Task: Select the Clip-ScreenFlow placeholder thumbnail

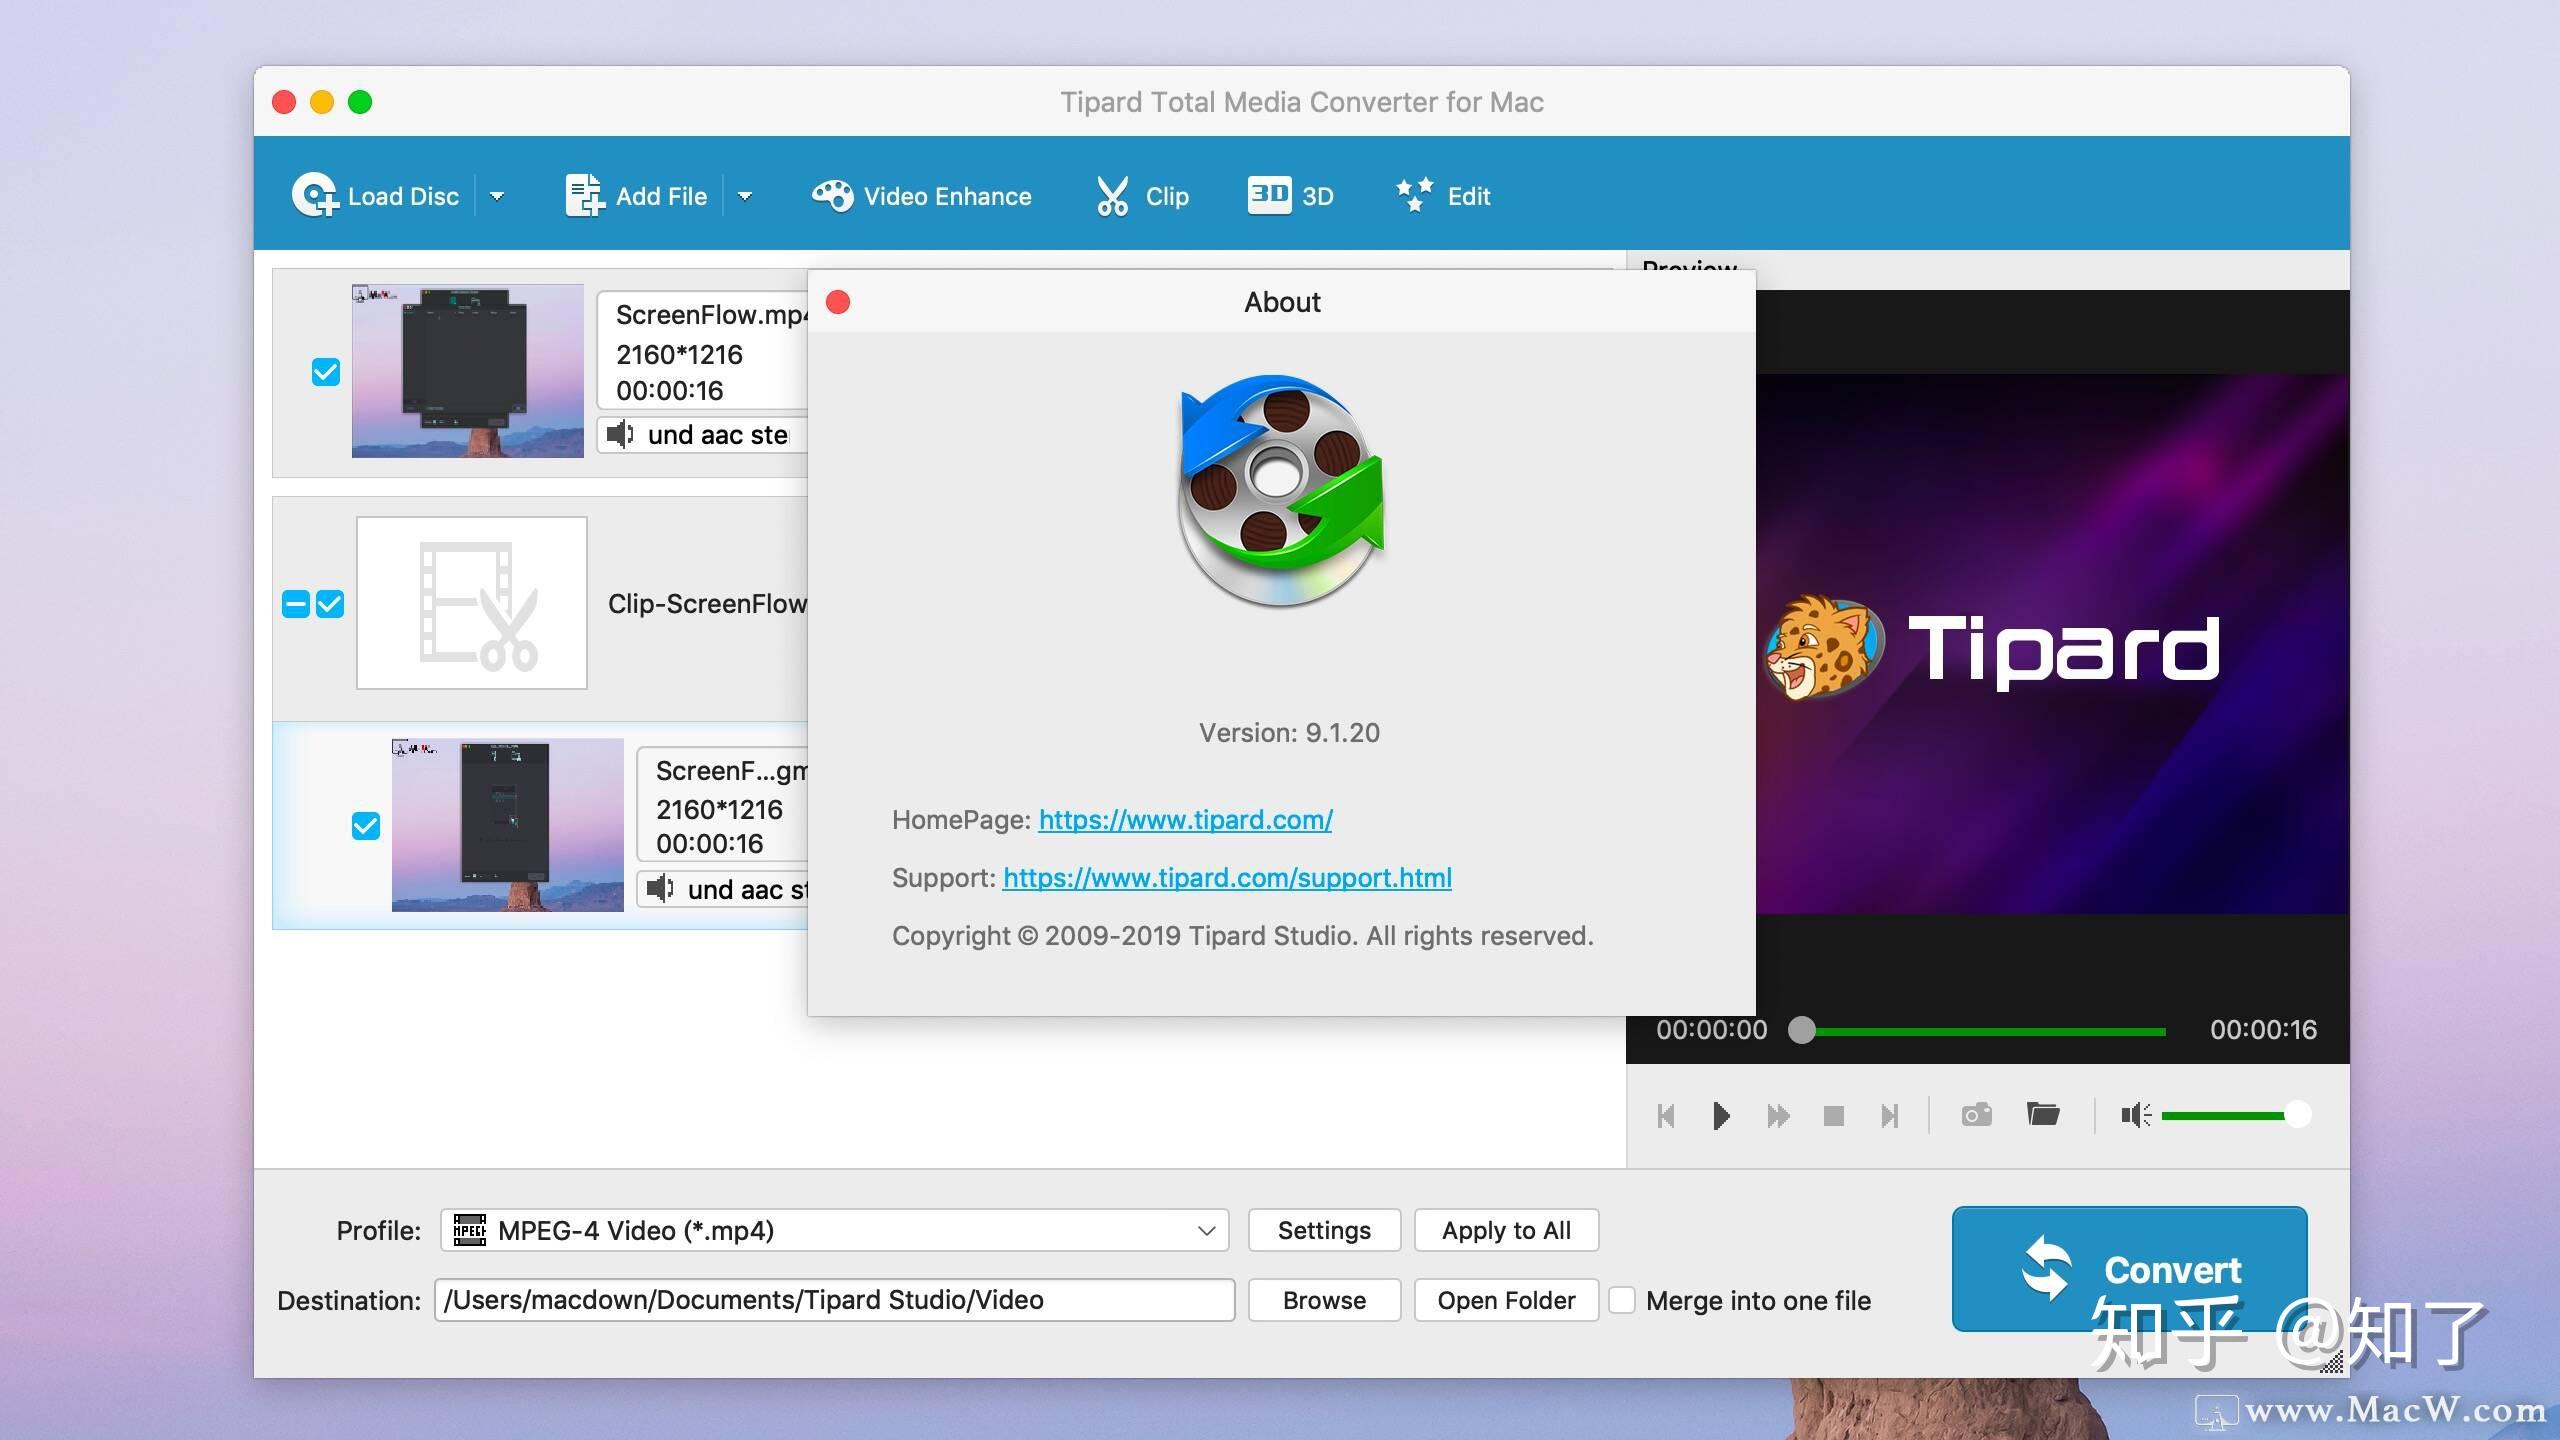Action: pos(472,603)
